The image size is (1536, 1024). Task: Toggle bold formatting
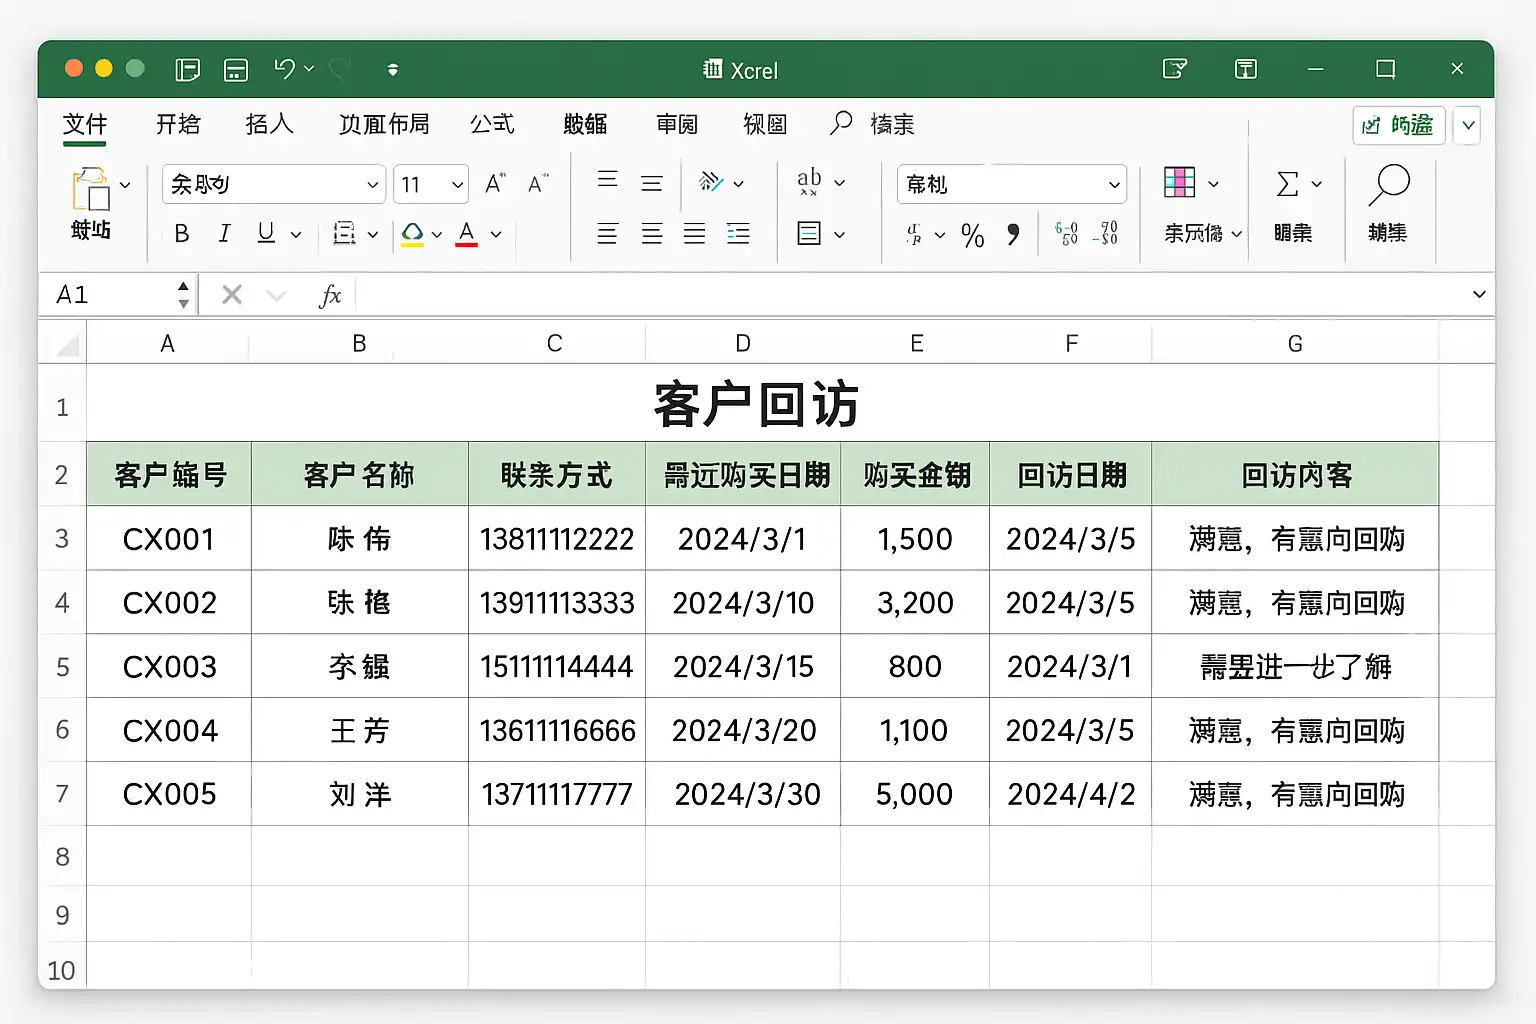coord(181,234)
